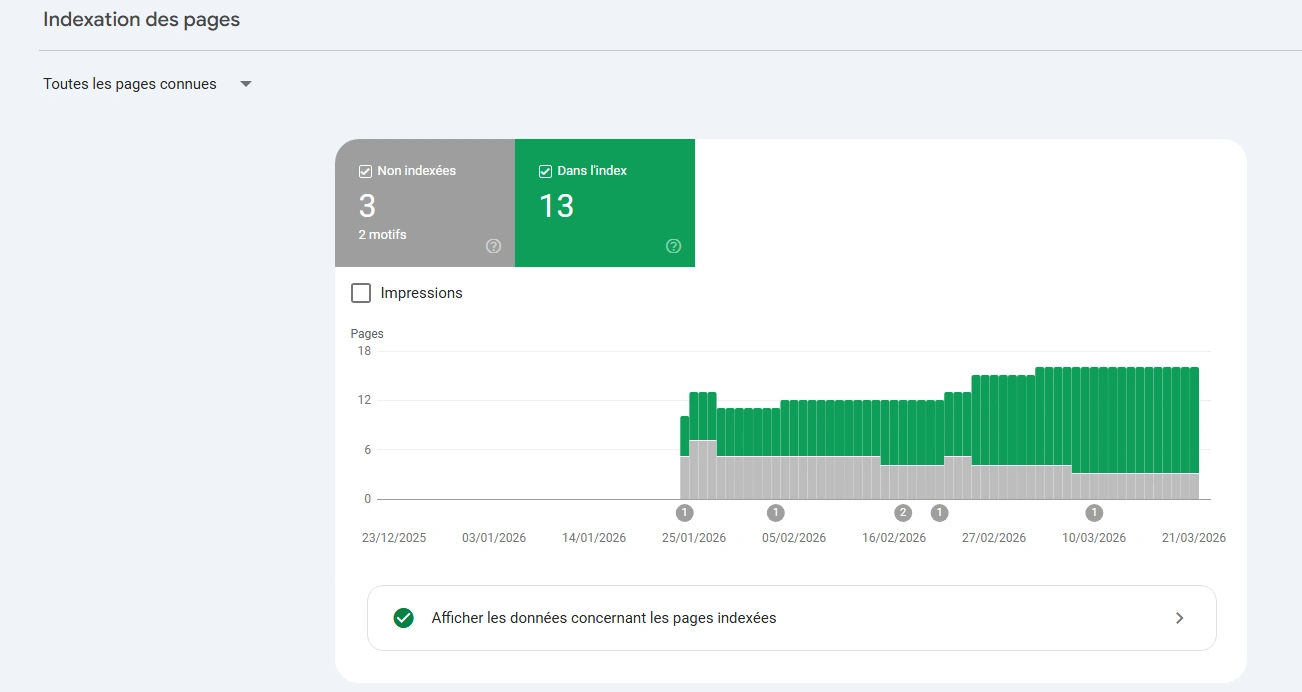Click the green checkmark beside the indexed pages row

pyautogui.click(x=403, y=618)
